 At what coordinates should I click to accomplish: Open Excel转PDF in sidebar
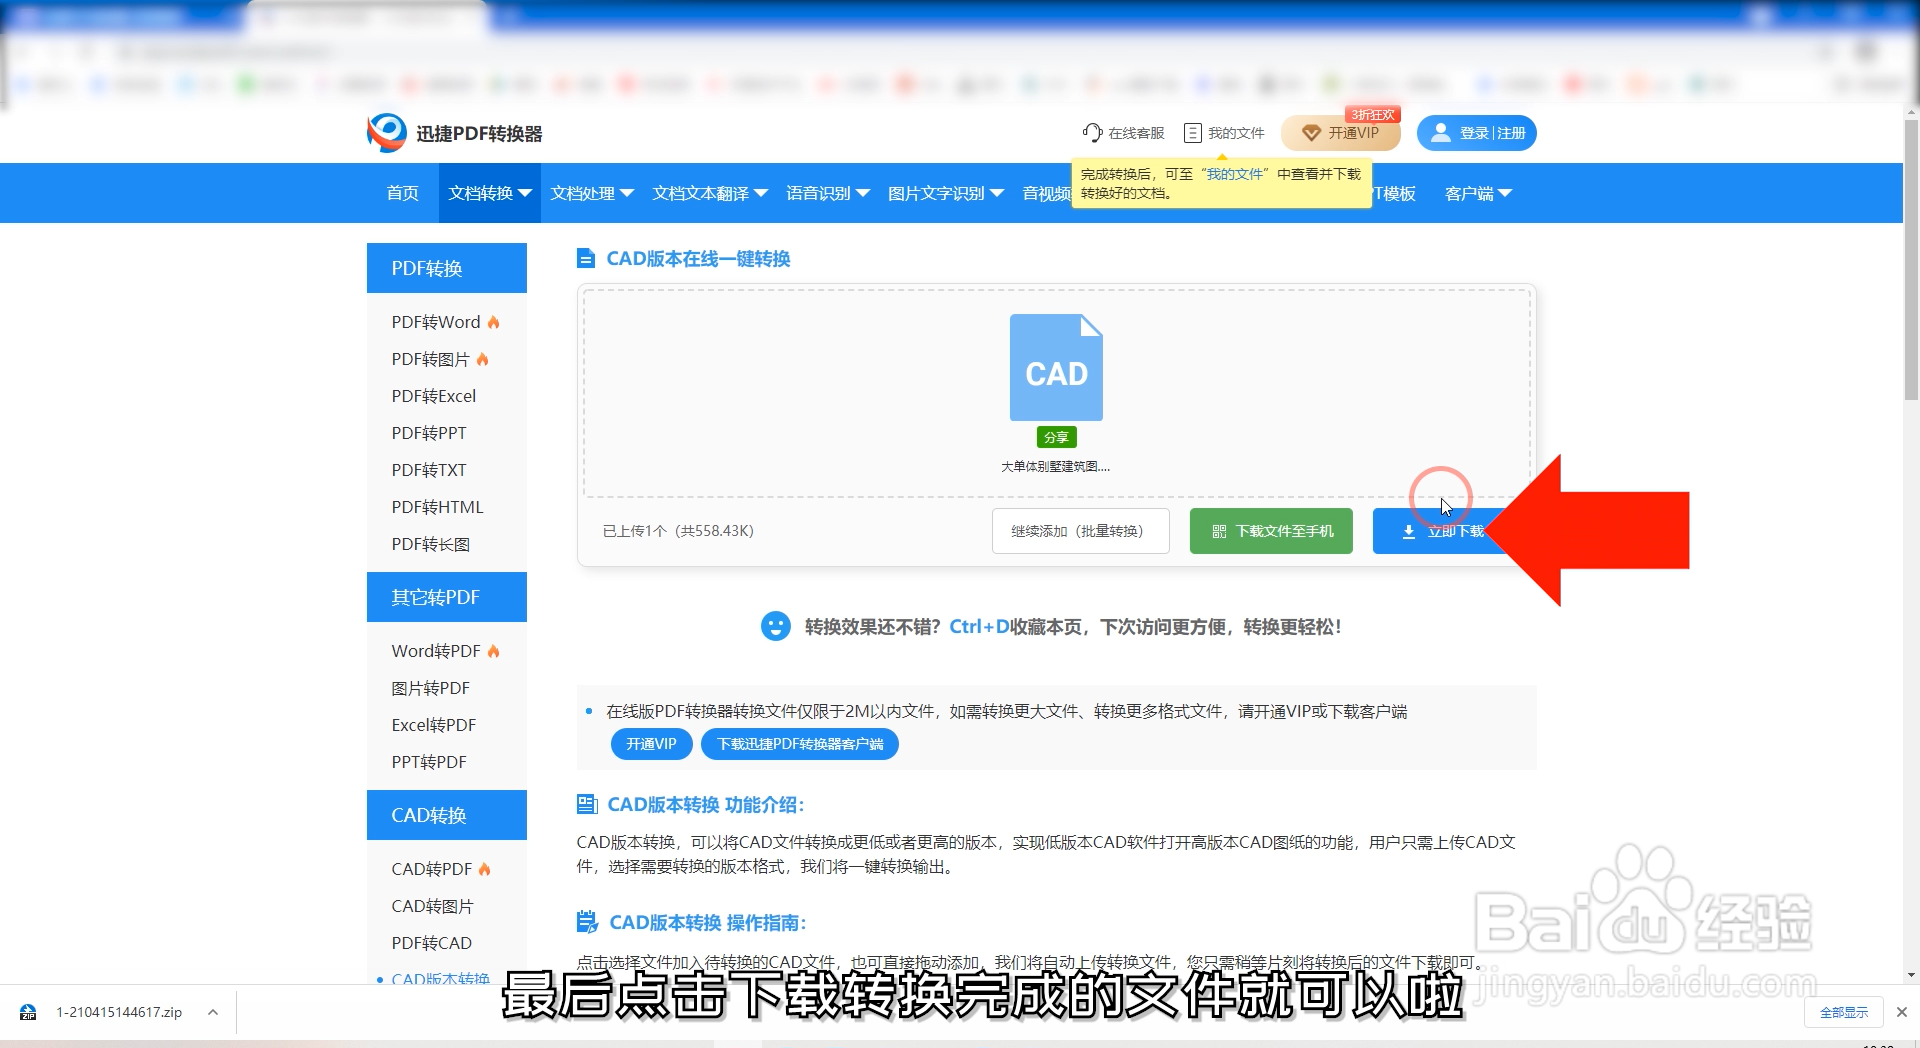coord(434,725)
